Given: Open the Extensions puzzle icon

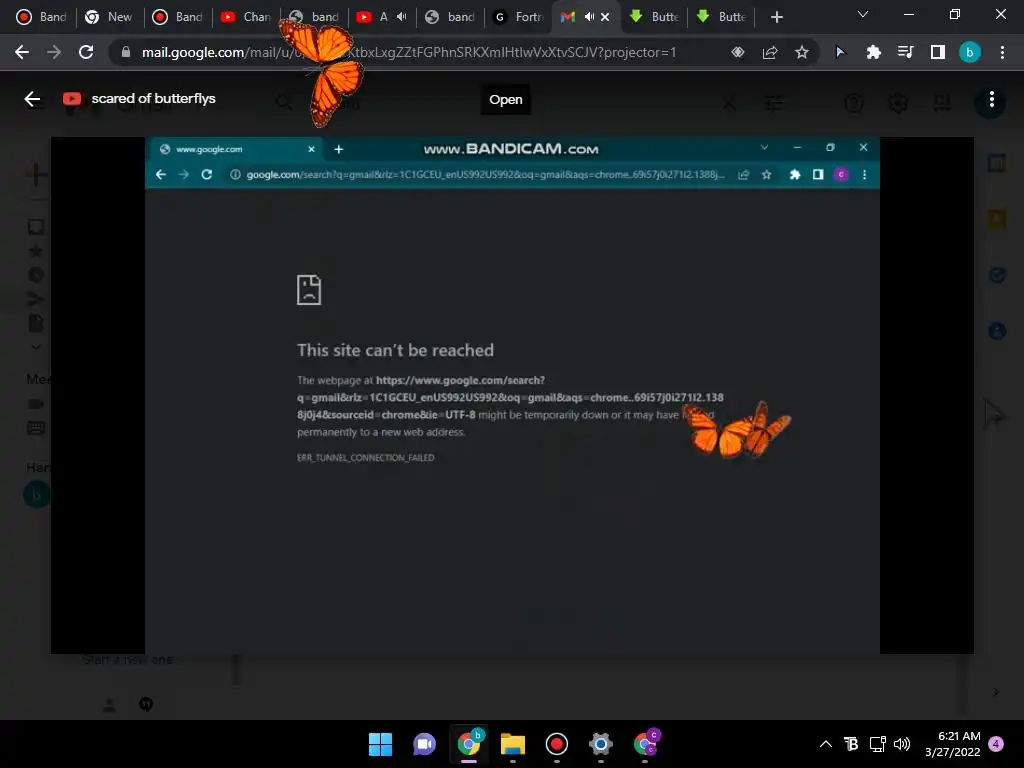Looking at the screenshot, I should (x=873, y=52).
